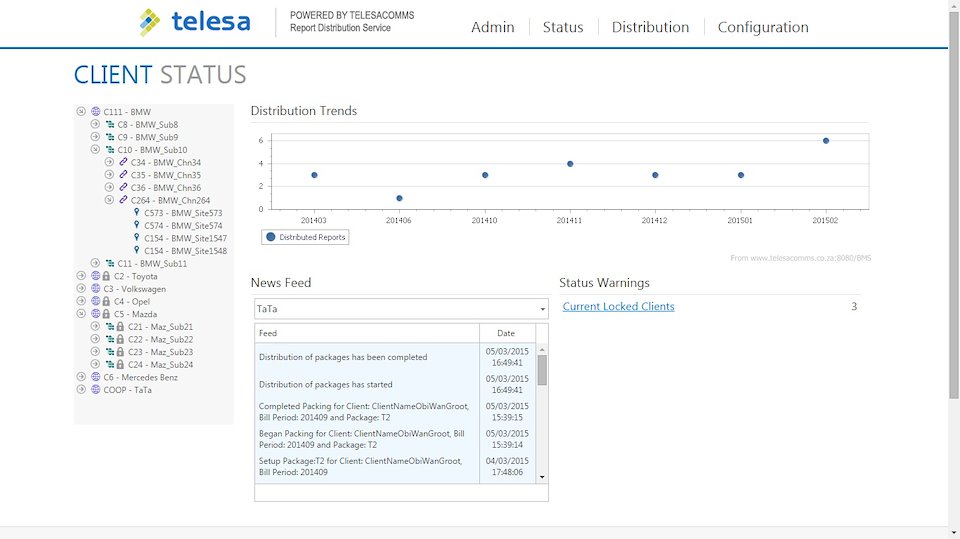Select 'Distribution of packages has been completed' row
The width and height of the screenshot is (960, 539).
(395, 357)
